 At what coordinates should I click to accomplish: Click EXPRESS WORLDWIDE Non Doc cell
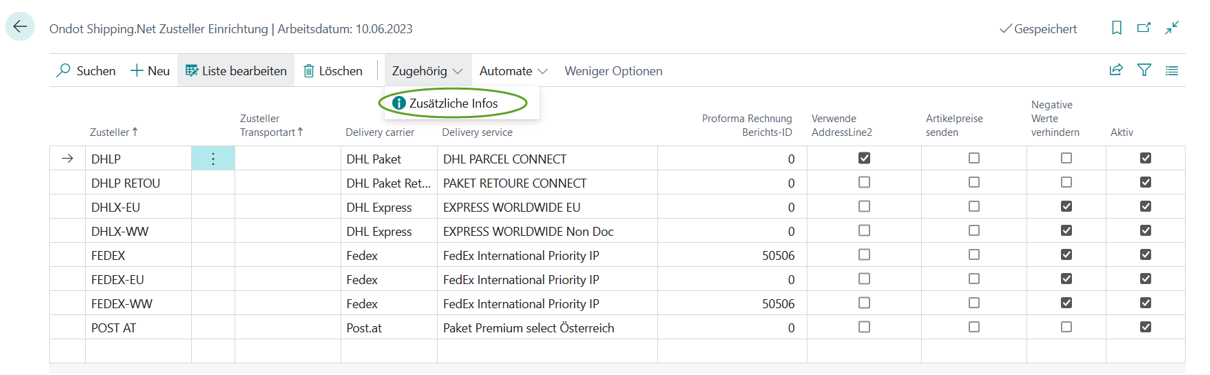pyautogui.click(x=548, y=231)
